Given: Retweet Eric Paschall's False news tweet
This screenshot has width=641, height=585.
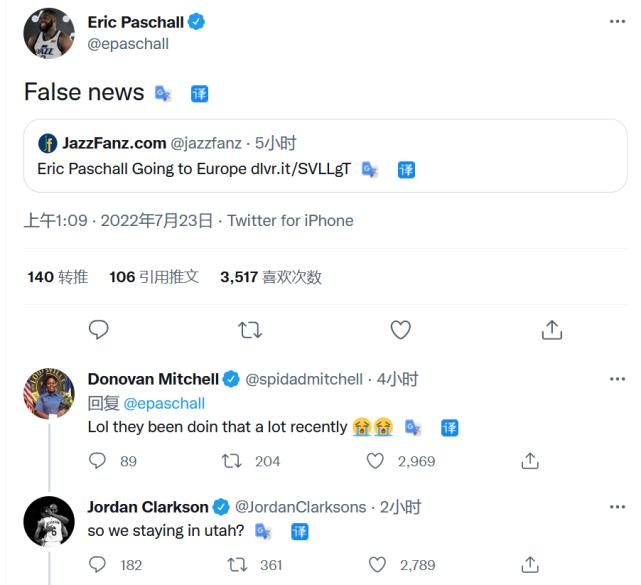Looking at the screenshot, I should [x=249, y=329].
